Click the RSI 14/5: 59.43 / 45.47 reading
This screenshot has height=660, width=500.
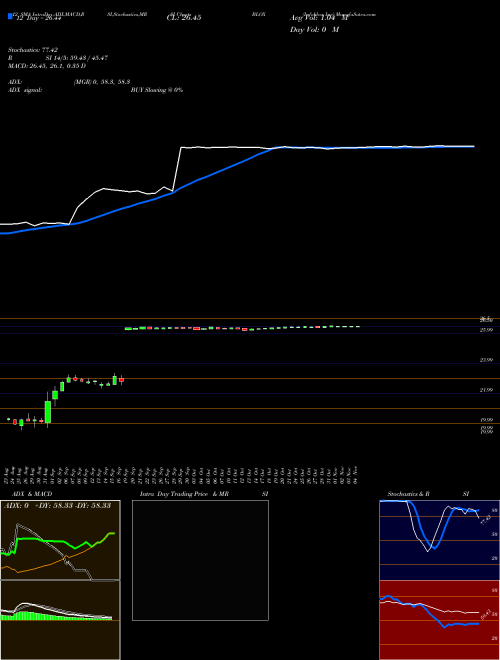click(x=58, y=58)
